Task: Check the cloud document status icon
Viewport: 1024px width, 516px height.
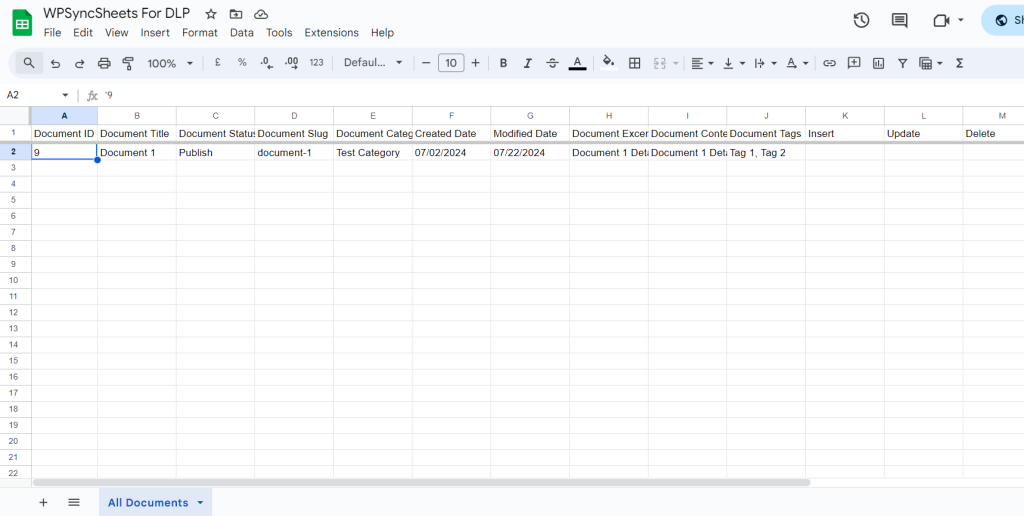Action: pos(261,14)
